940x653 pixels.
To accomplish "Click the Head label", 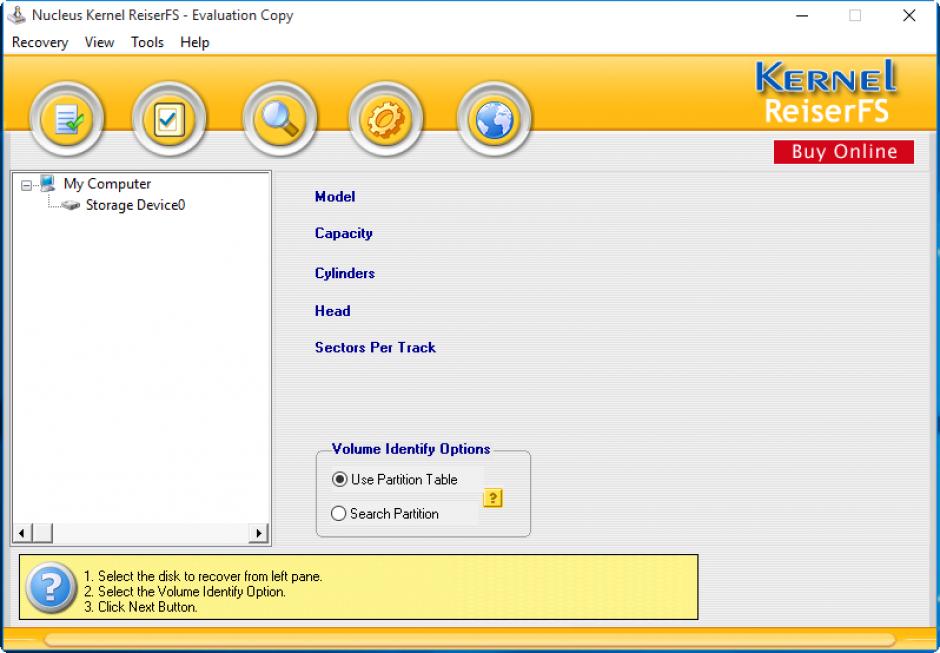I will 333,311.
